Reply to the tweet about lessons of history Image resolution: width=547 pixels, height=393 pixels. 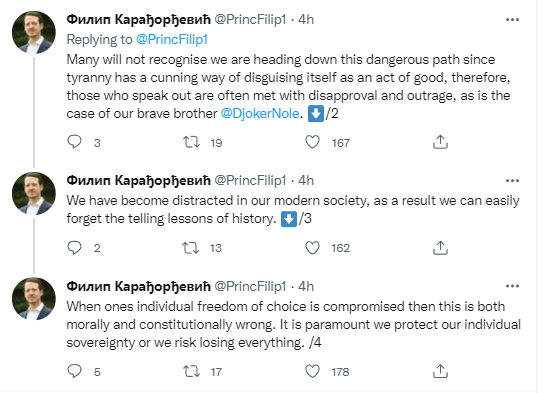(74, 248)
